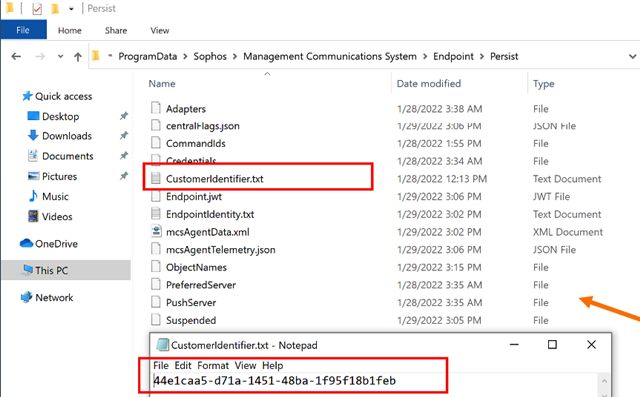Select the PushServer file icon
The width and height of the screenshot is (640, 397).
[x=156, y=302]
